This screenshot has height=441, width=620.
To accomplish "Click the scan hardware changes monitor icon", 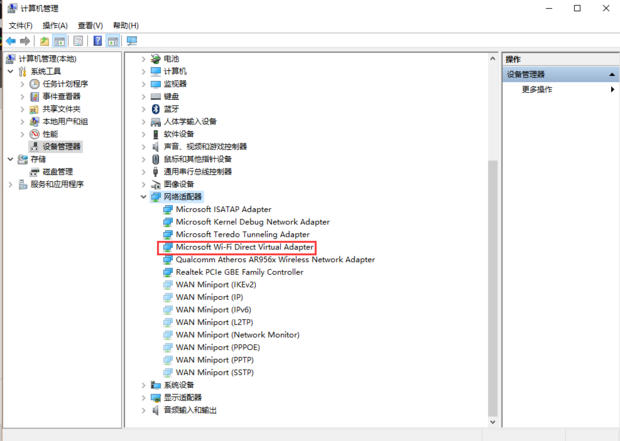I will [132, 41].
